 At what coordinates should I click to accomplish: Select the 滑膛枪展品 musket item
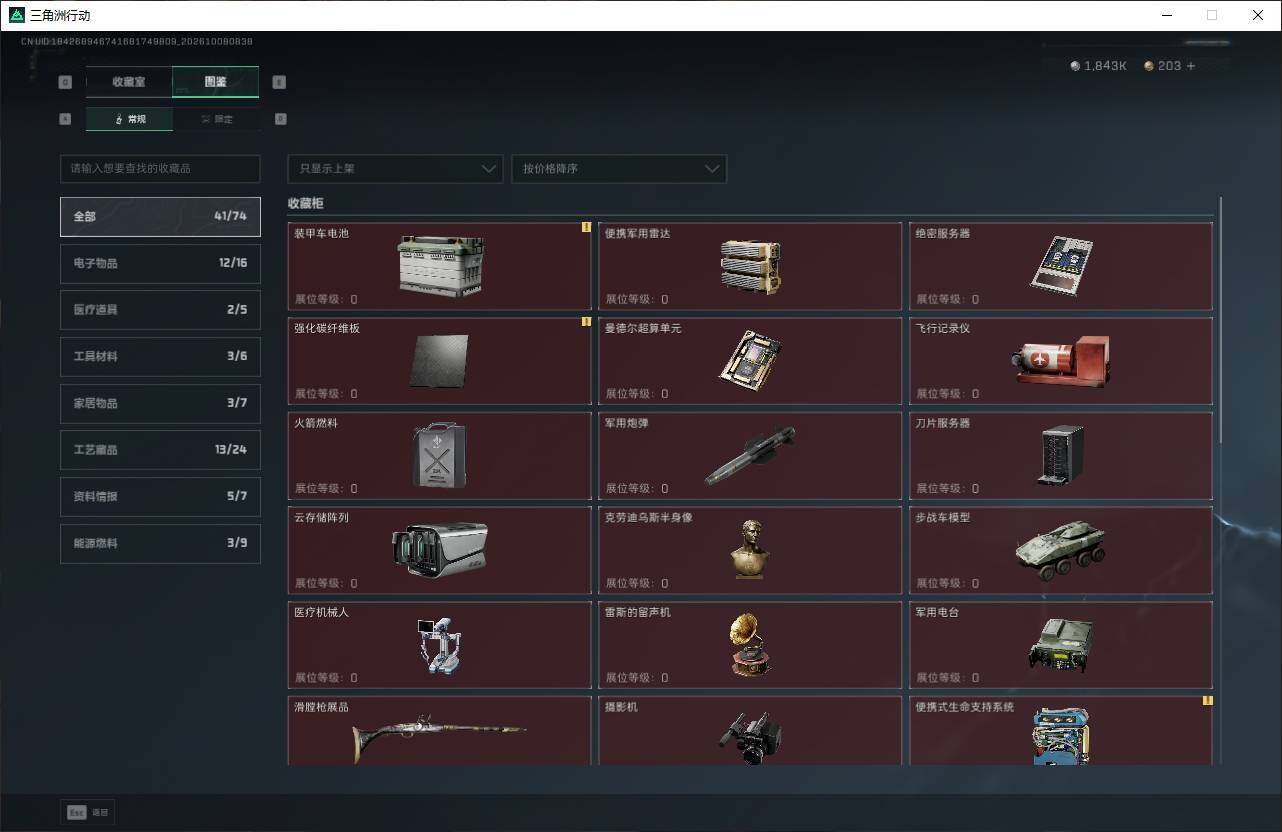[440, 730]
